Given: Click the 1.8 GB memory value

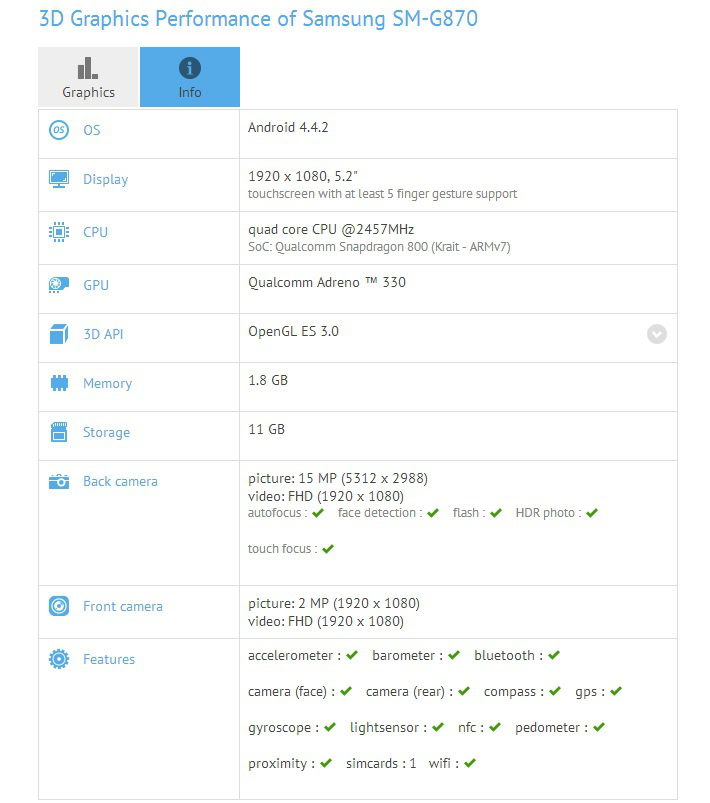Looking at the screenshot, I should point(268,380).
